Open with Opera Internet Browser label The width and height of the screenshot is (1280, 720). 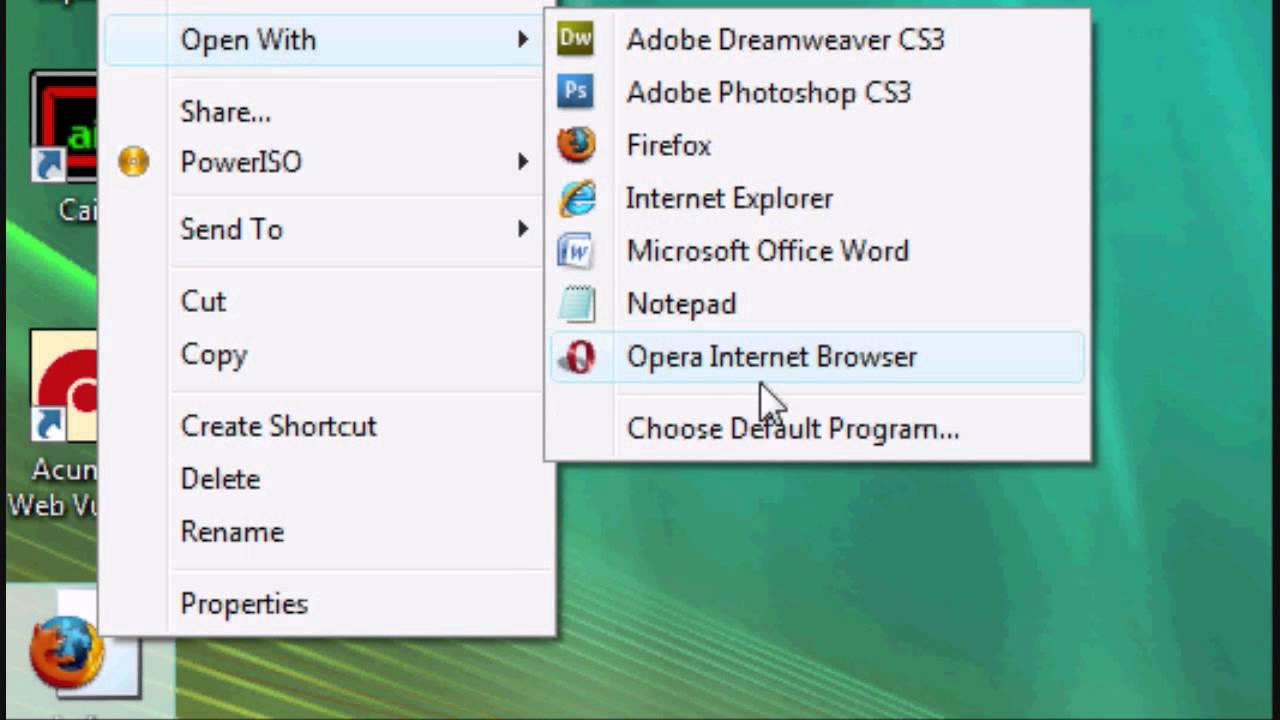771,357
